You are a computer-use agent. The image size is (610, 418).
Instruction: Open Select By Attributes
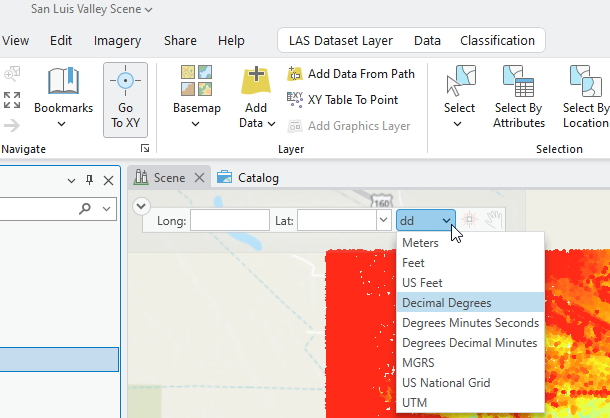tap(519, 97)
